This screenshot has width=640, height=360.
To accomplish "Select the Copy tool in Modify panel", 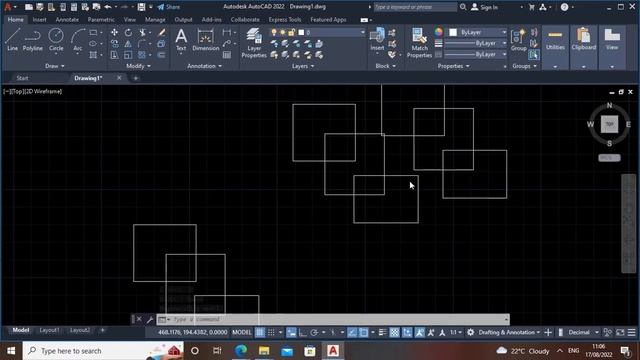I will tap(114, 44).
